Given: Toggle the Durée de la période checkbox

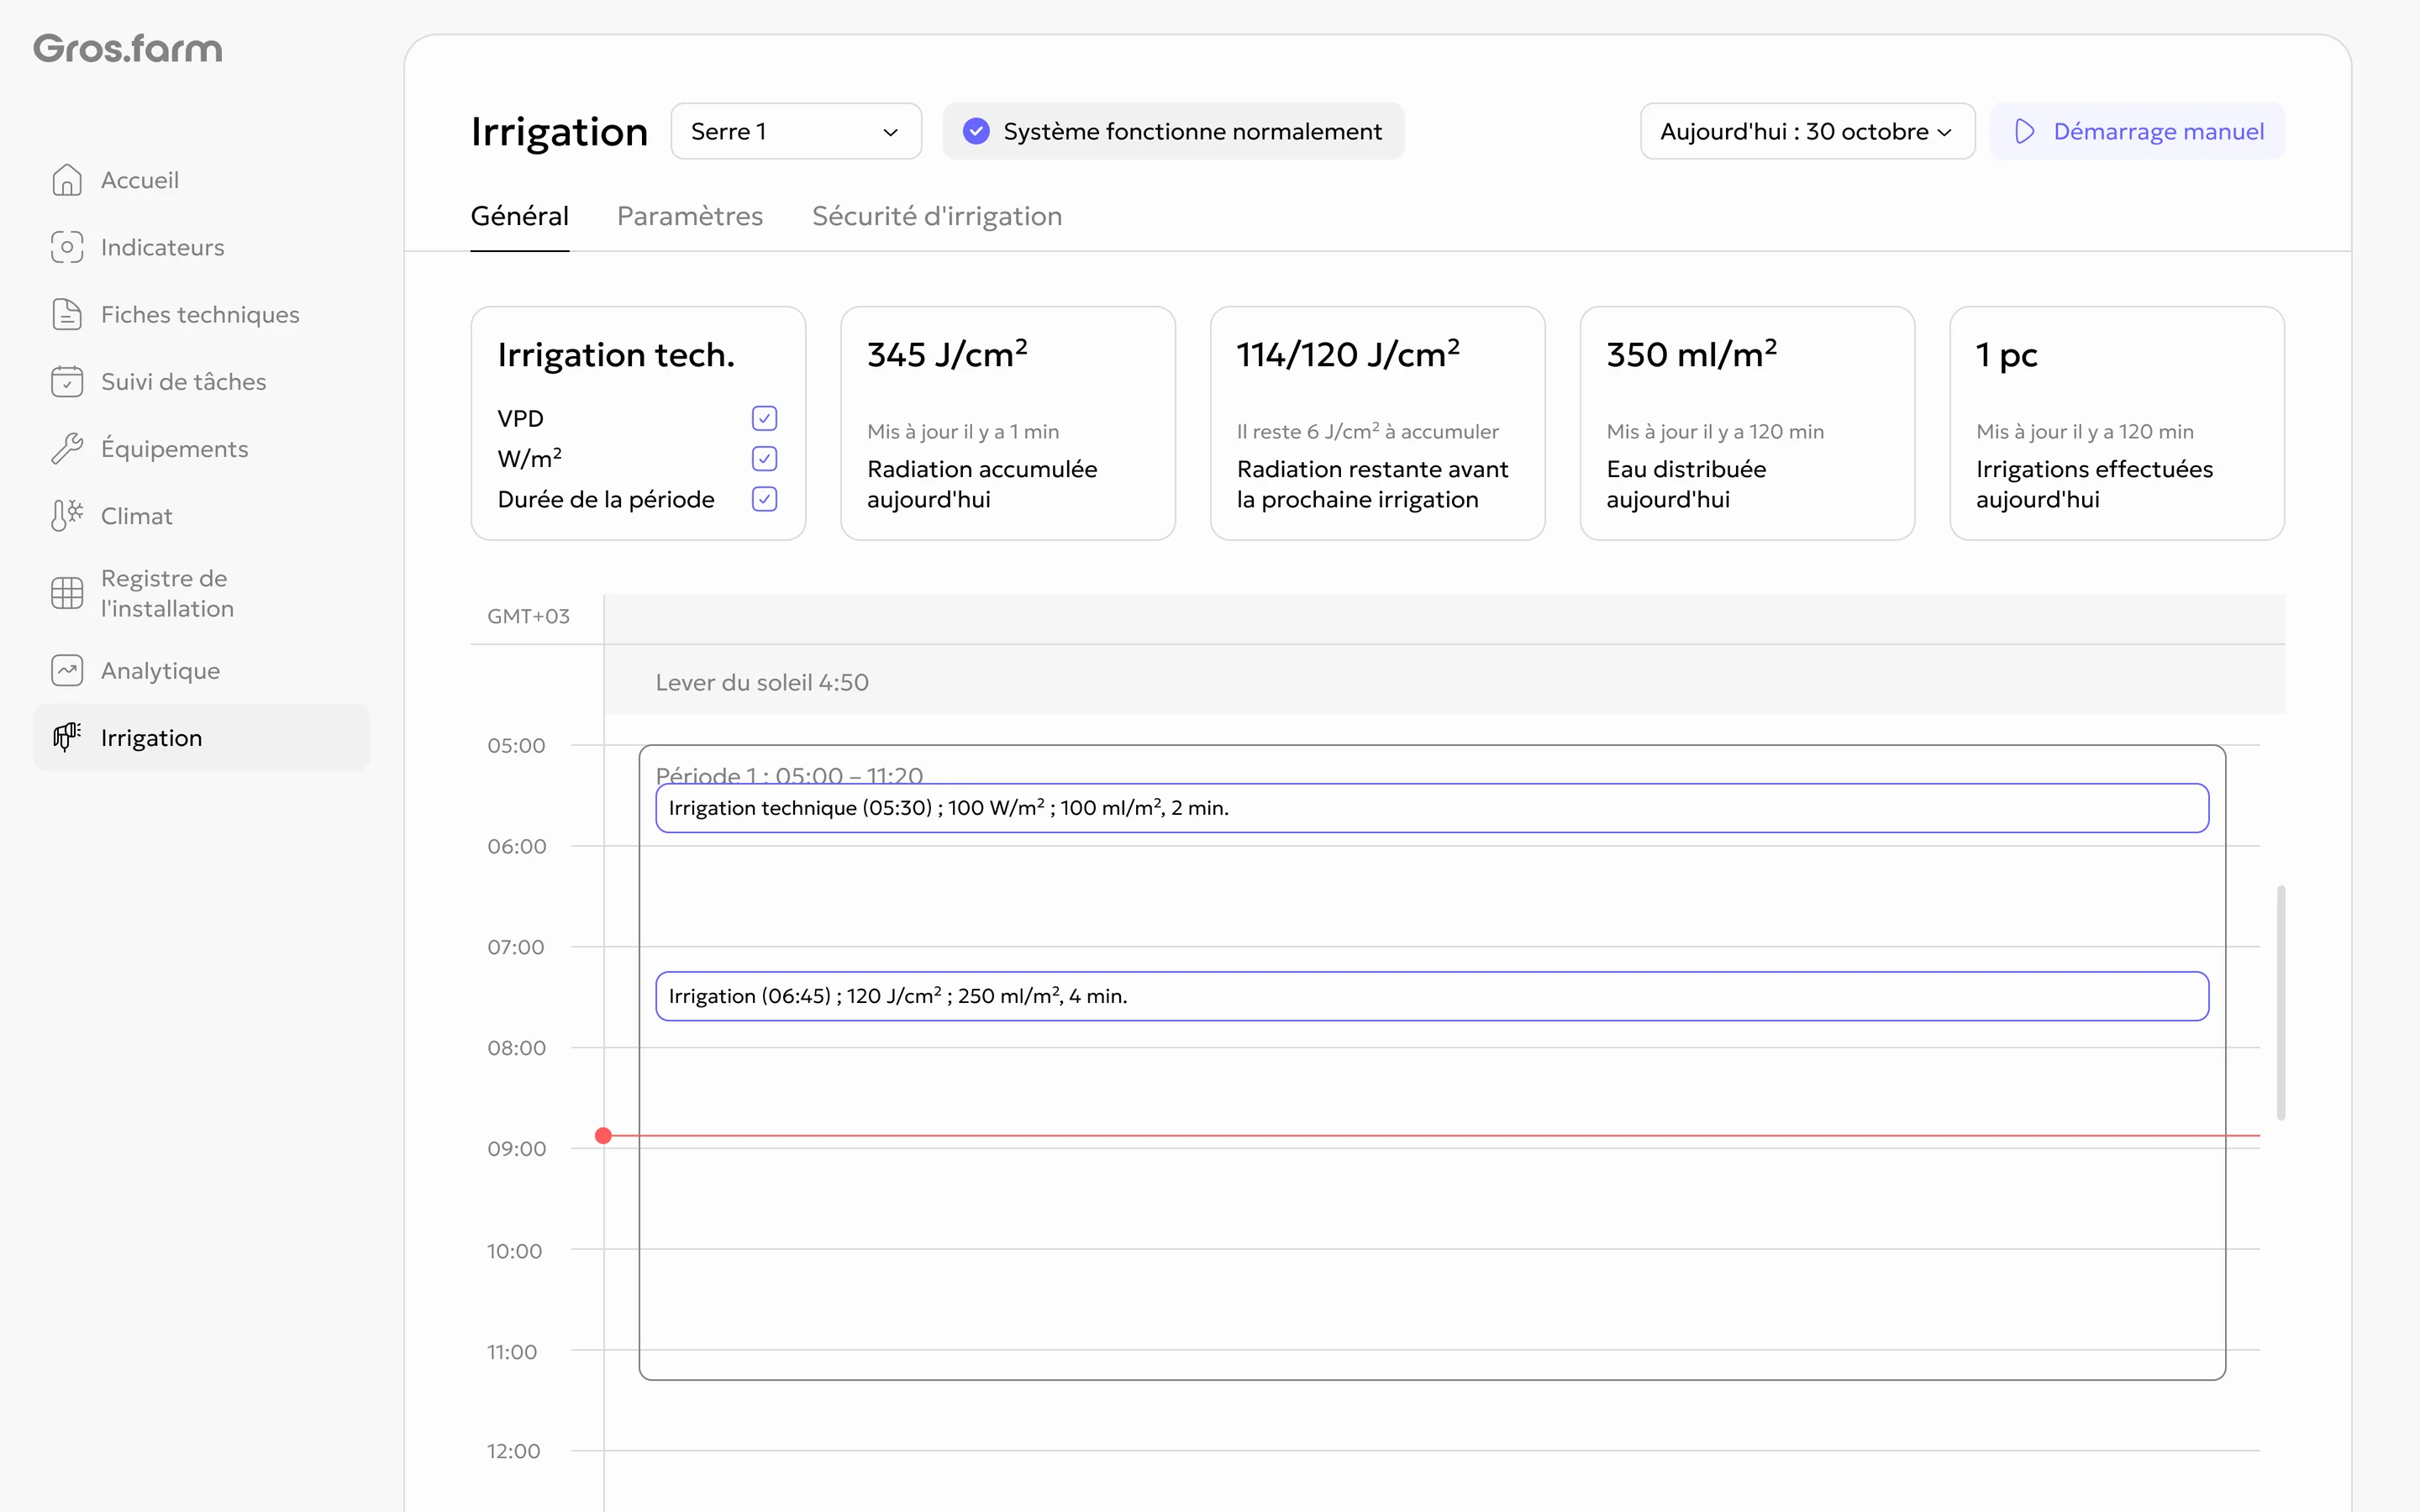Looking at the screenshot, I should (x=764, y=499).
